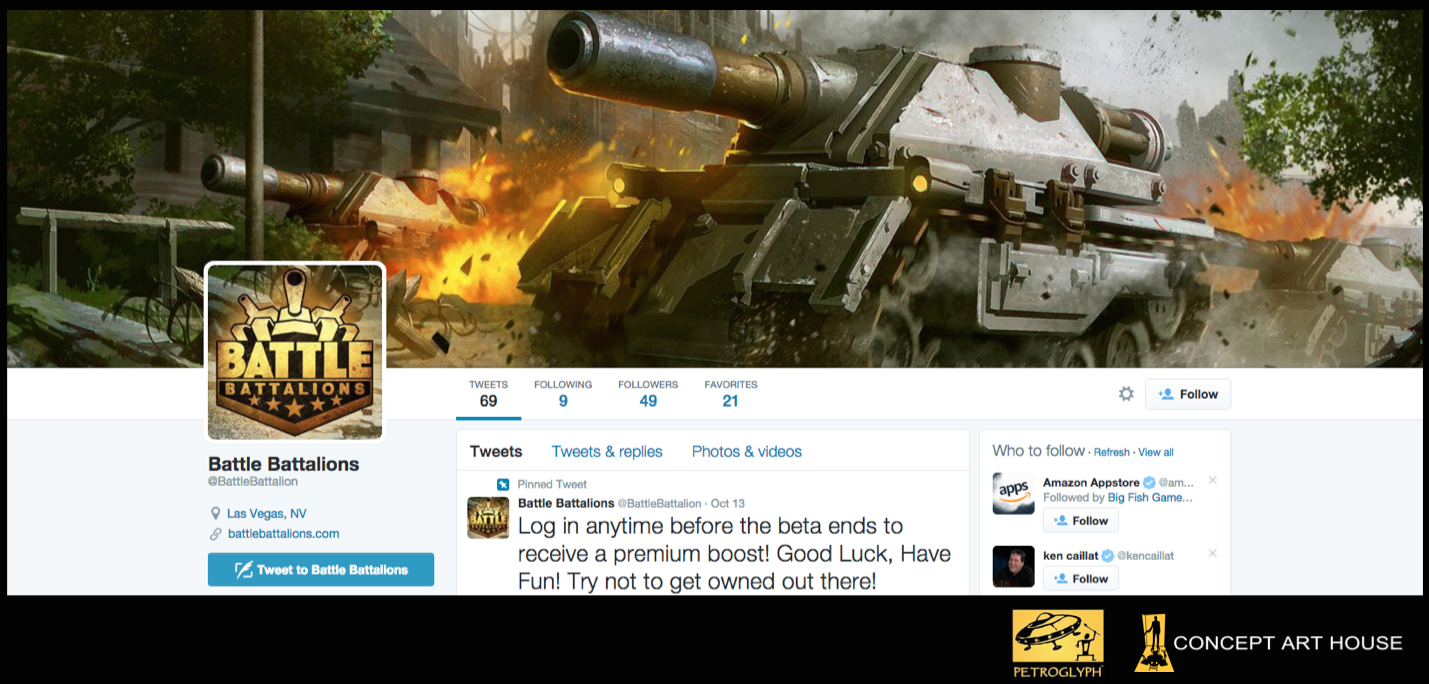
Task: Follow the ken caillat account
Action: 1081,578
